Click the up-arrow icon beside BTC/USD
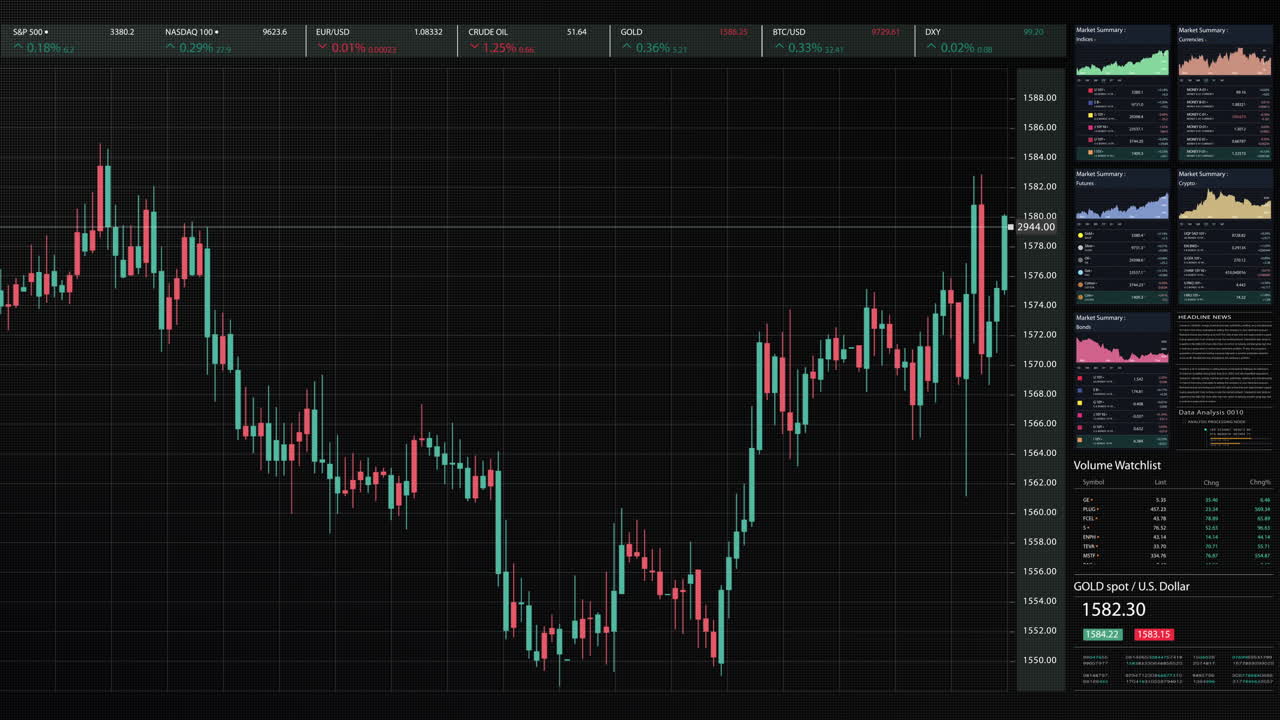This screenshot has width=1280, height=720. [779, 46]
